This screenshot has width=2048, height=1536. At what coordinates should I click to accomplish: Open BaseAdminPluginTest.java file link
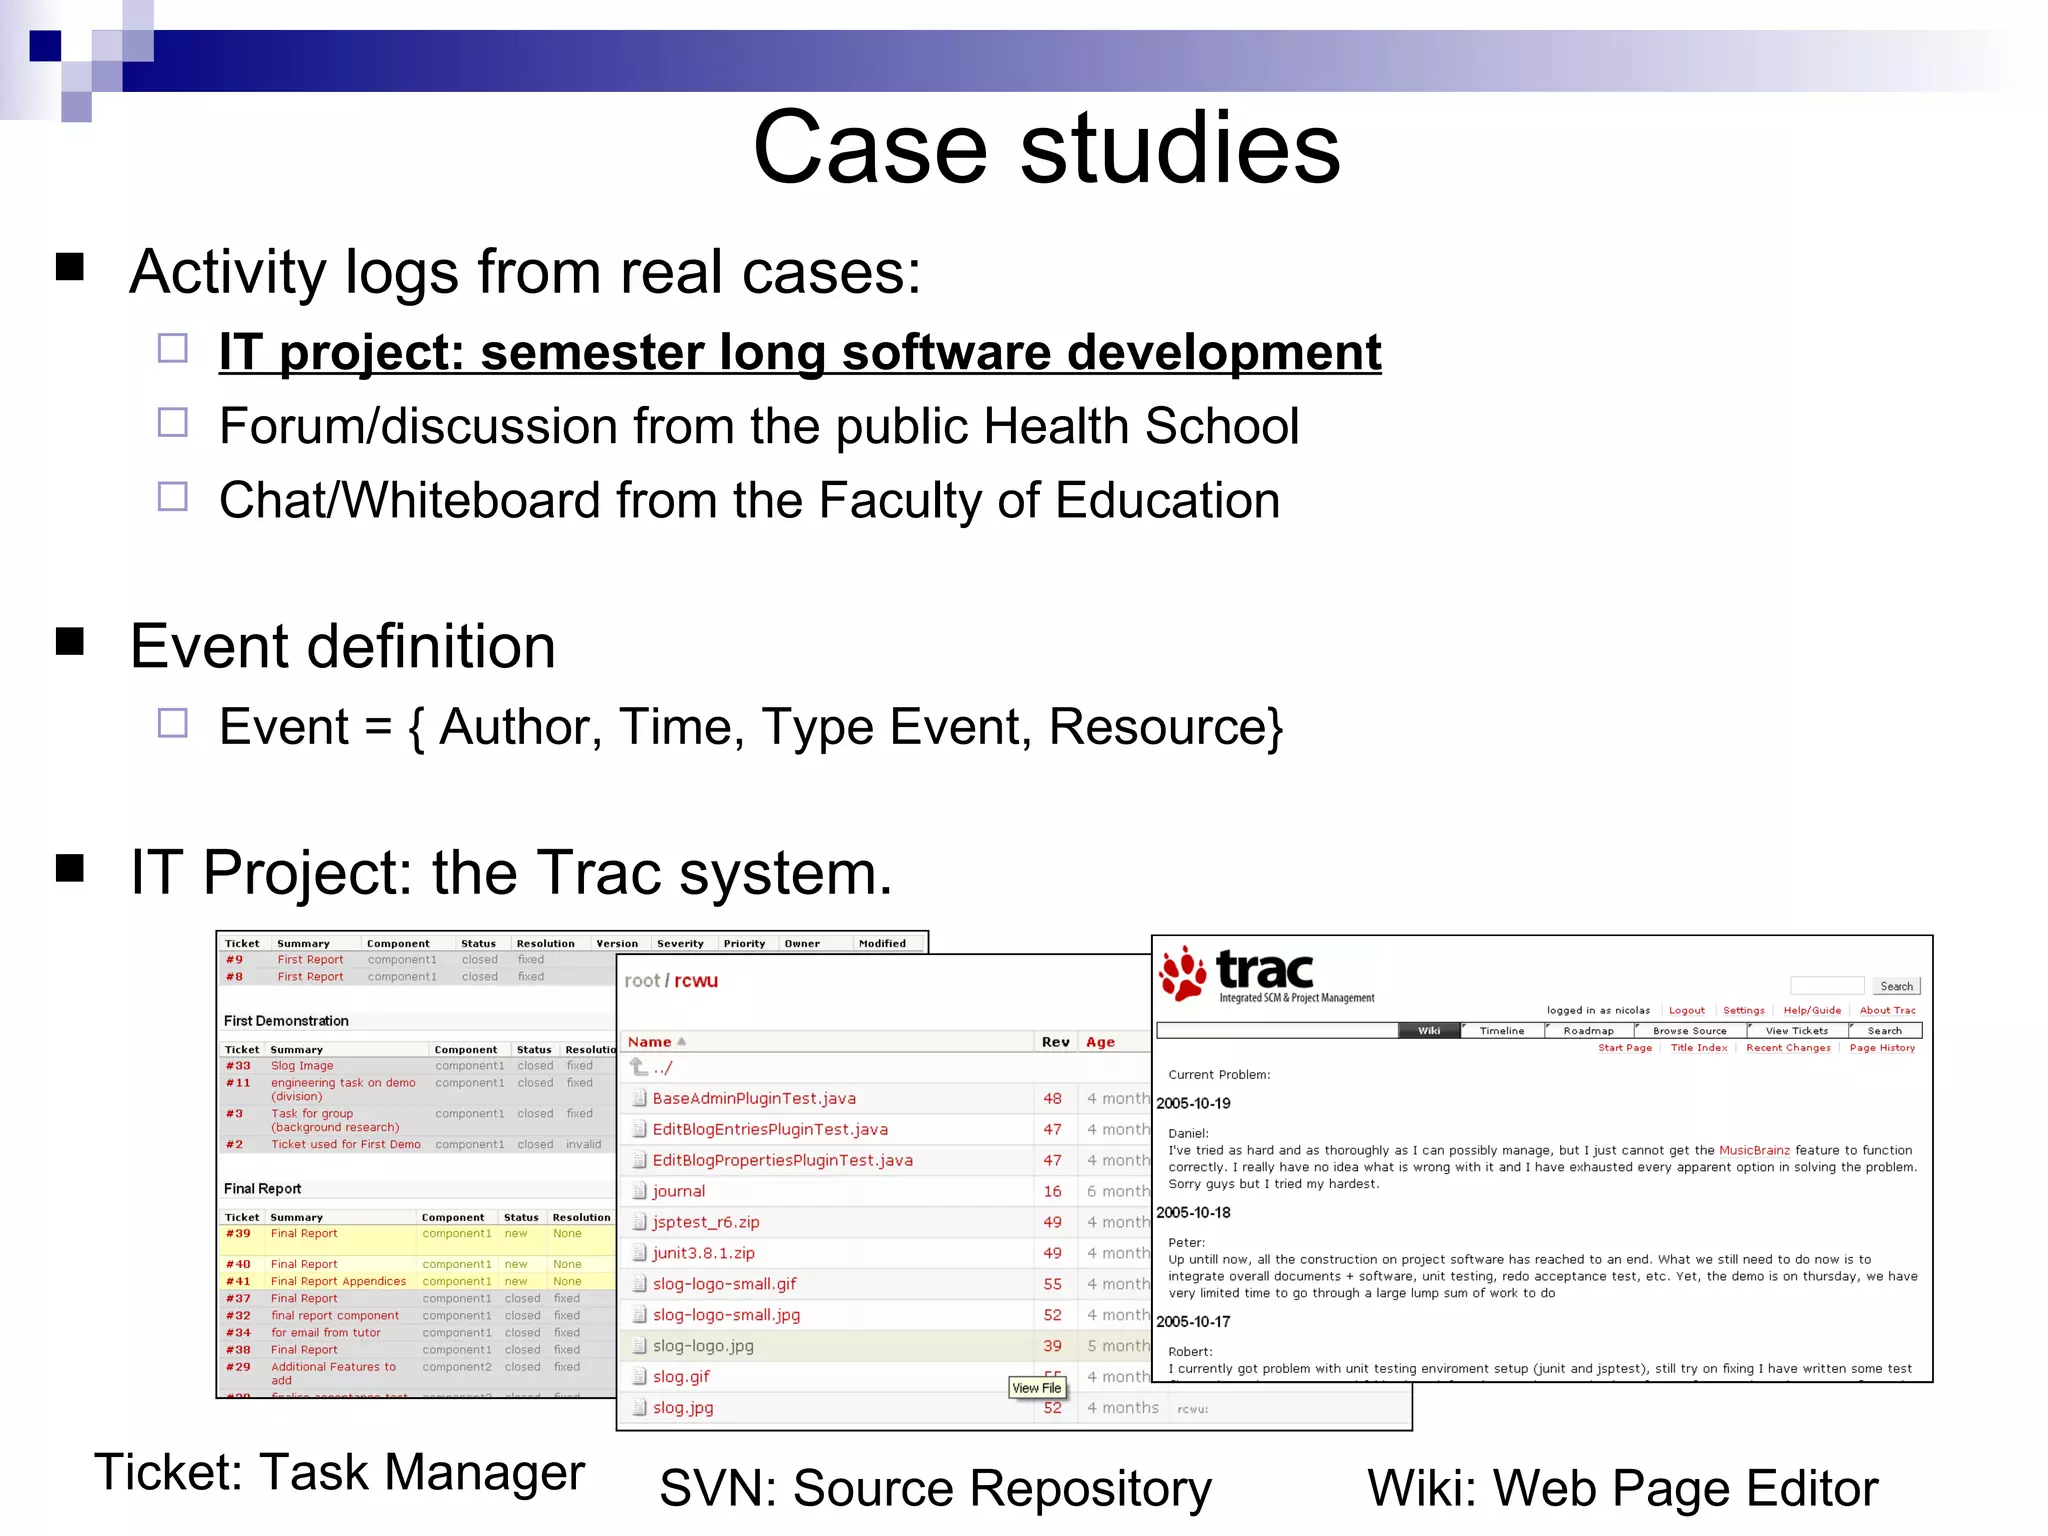[x=754, y=1098]
